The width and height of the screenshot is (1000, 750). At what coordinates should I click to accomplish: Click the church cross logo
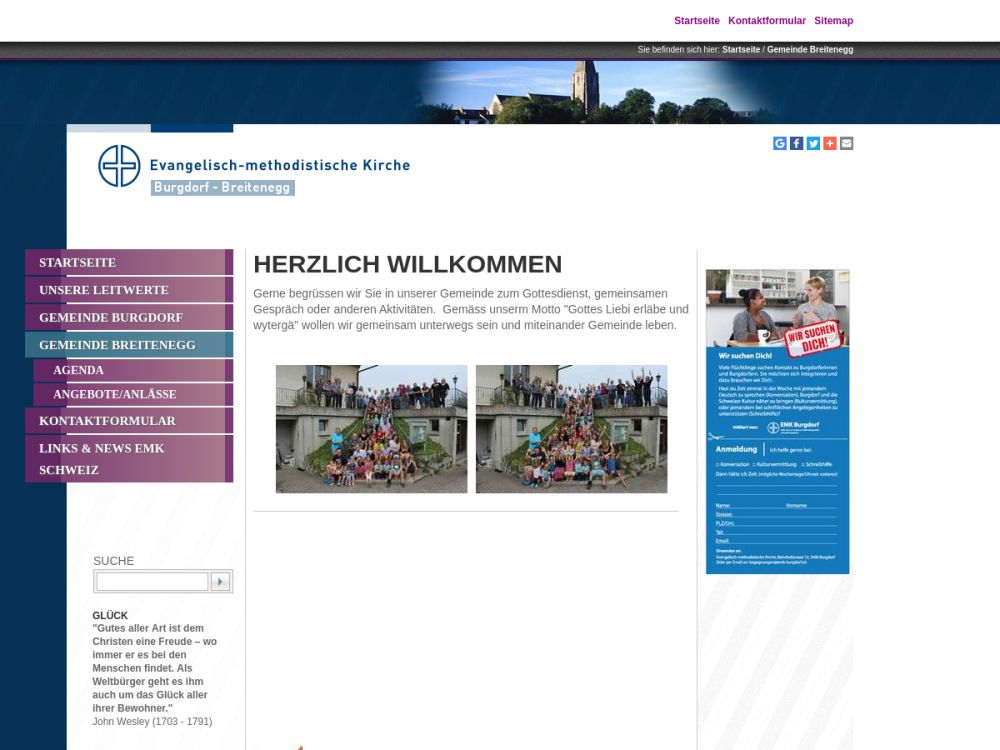(119, 166)
